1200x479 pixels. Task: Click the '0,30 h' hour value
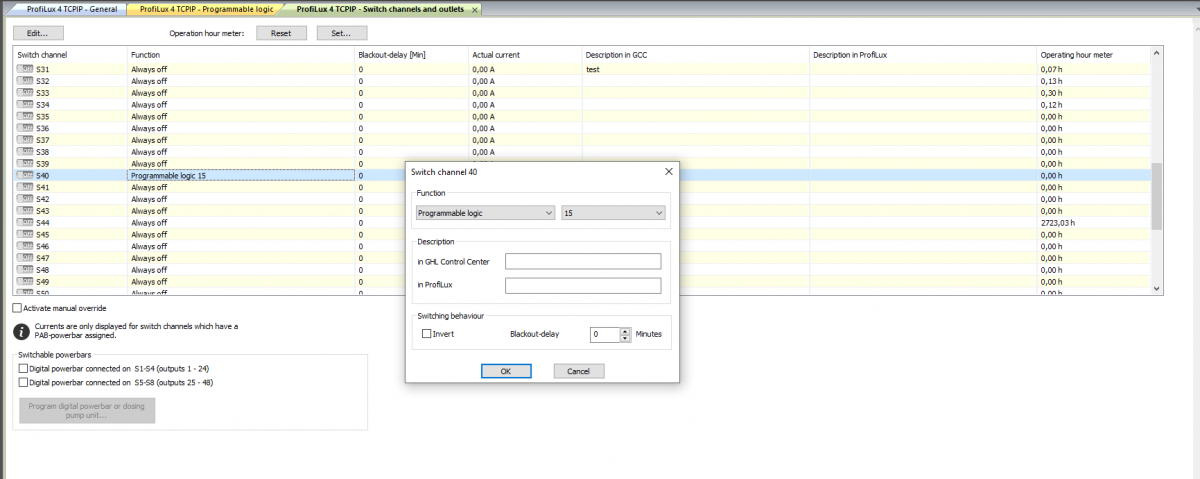click(x=1051, y=93)
